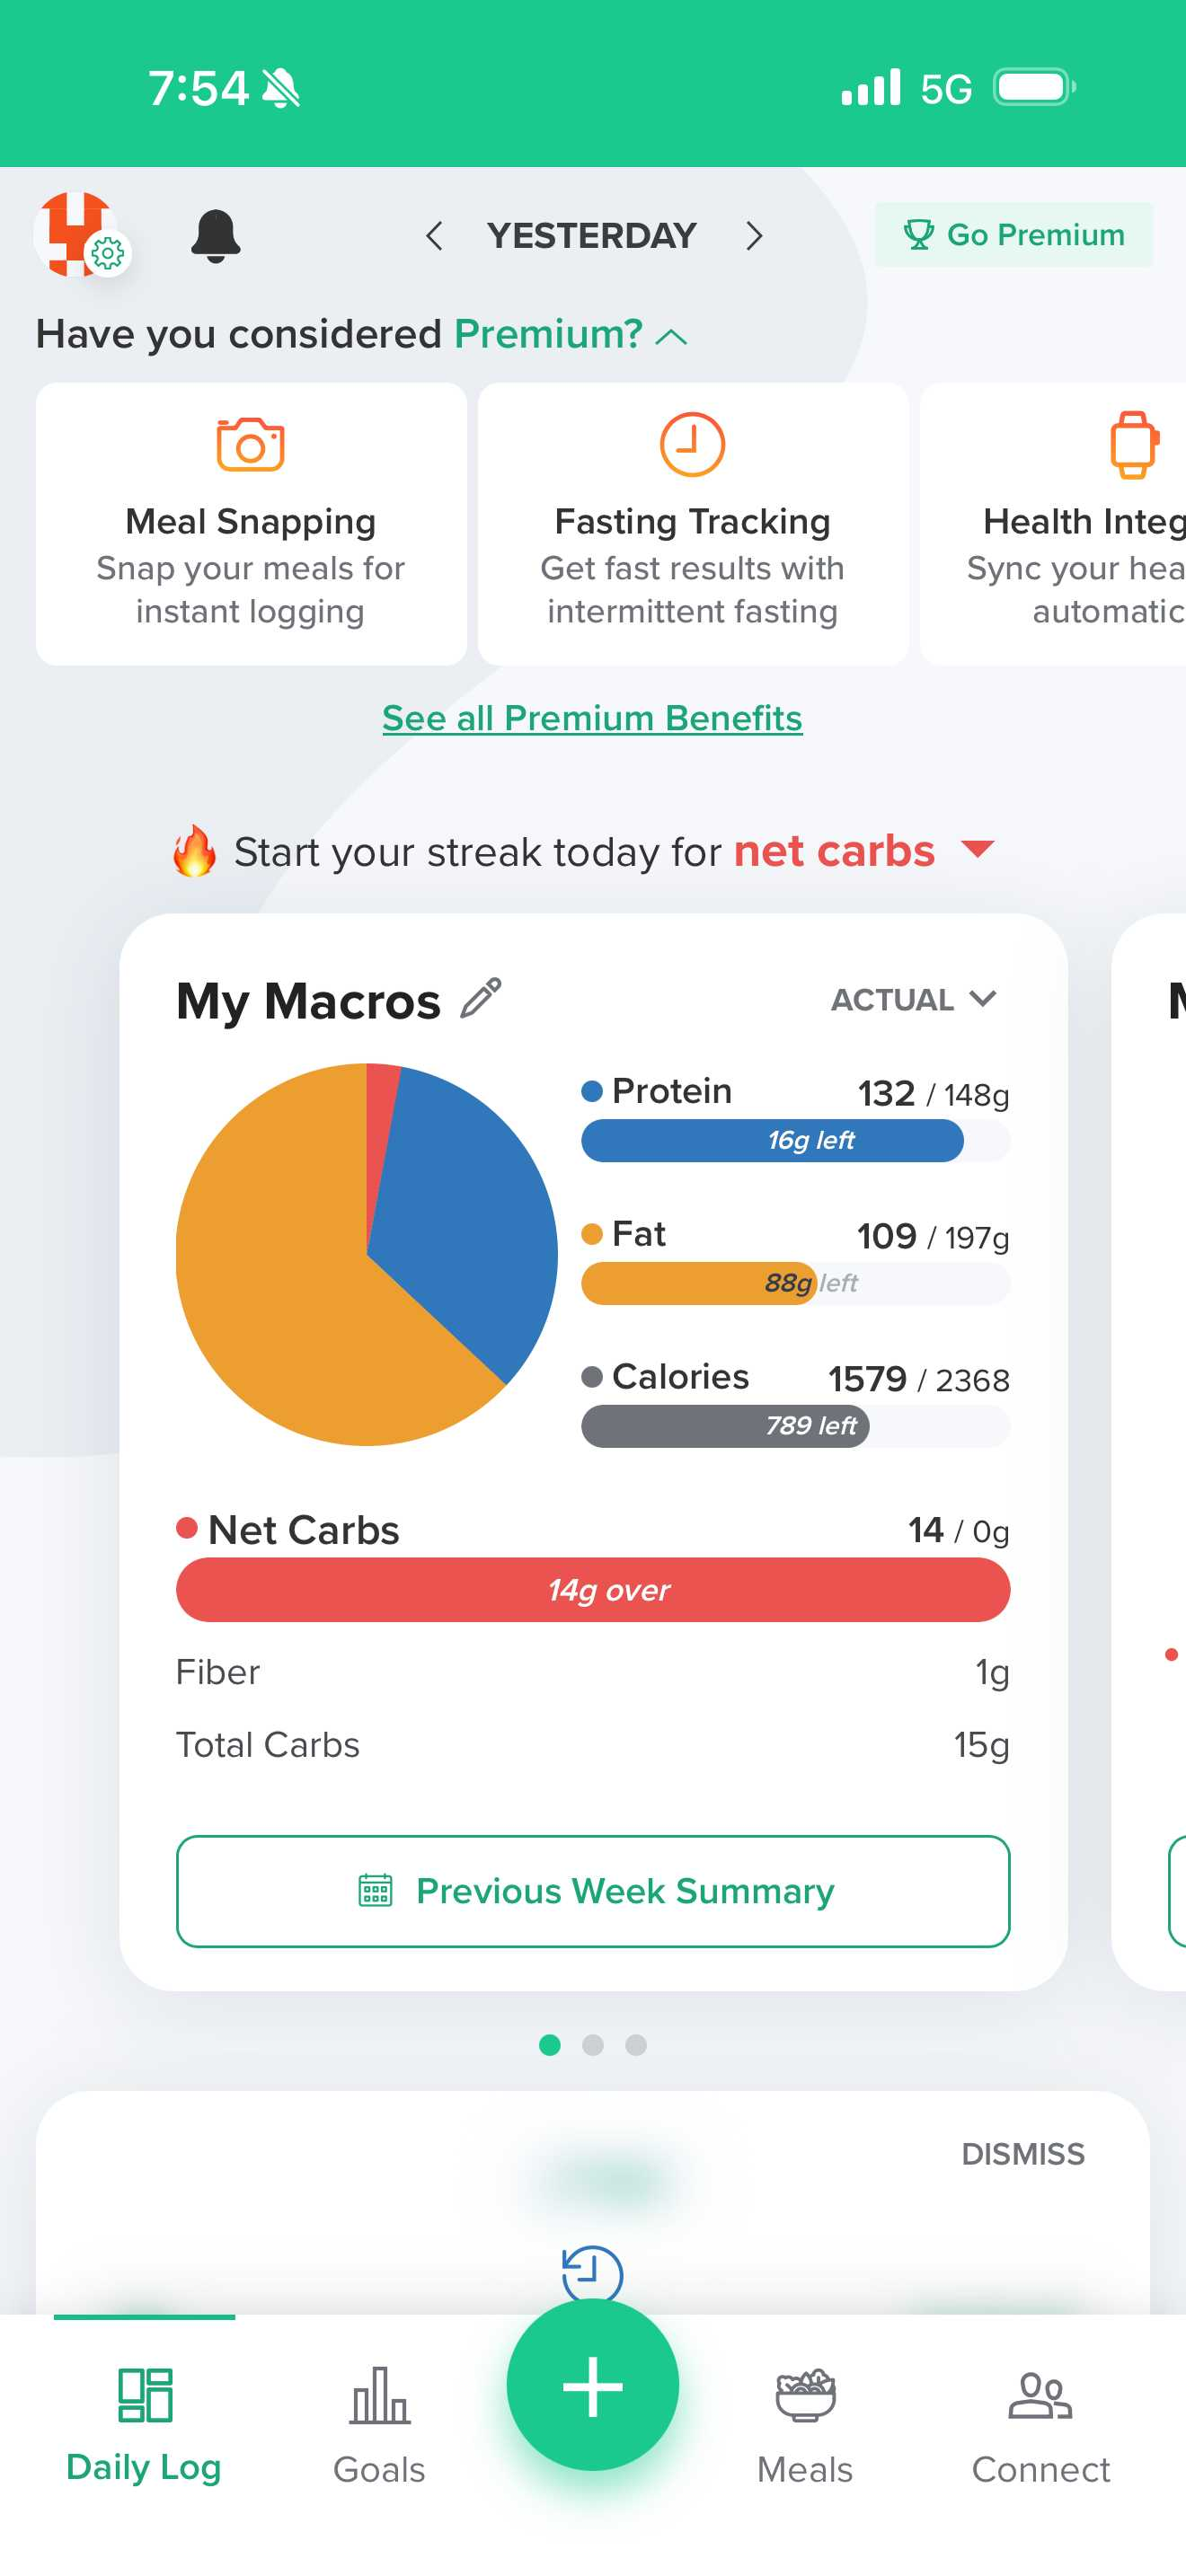The height and width of the screenshot is (2576, 1186).
Task: Collapse the Have you considered Premium section
Action: pyautogui.click(x=671, y=337)
